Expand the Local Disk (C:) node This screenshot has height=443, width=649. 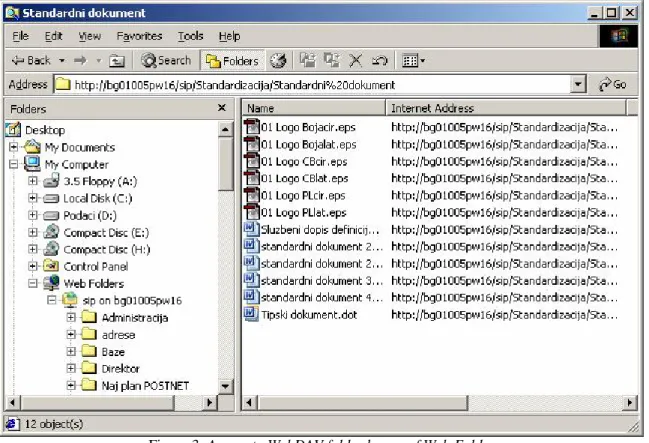tap(33, 198)
